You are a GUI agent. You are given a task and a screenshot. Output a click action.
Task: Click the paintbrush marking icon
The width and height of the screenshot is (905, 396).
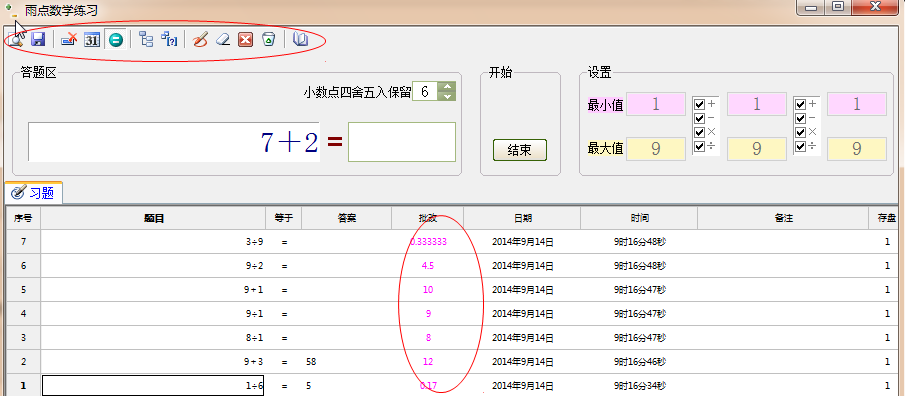click(x=200, y=40)
